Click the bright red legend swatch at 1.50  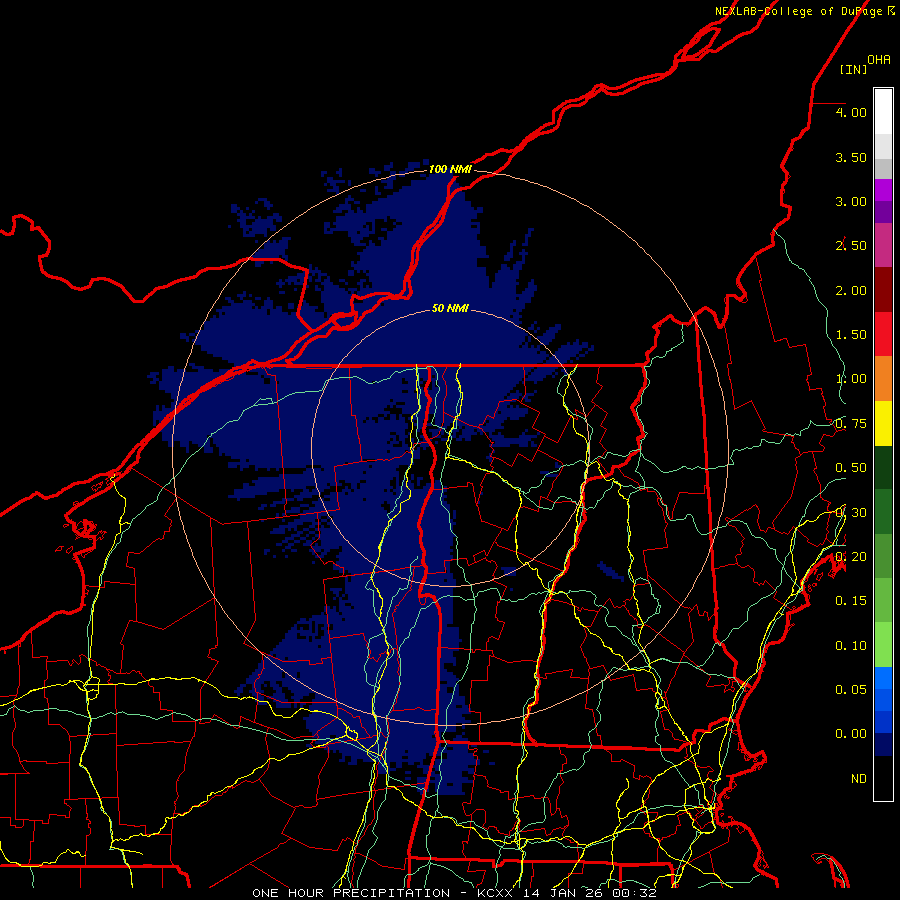pyautogui.click(x=883, y=334)
